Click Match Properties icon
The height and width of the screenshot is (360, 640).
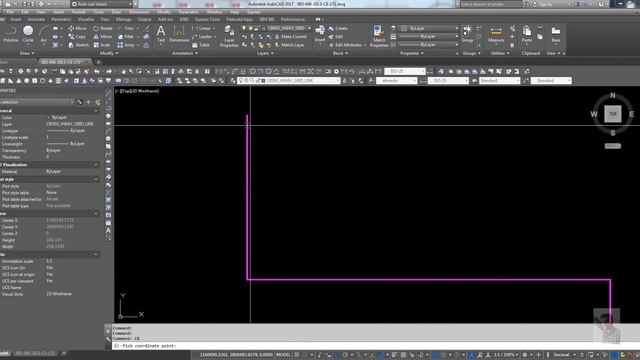379,36
